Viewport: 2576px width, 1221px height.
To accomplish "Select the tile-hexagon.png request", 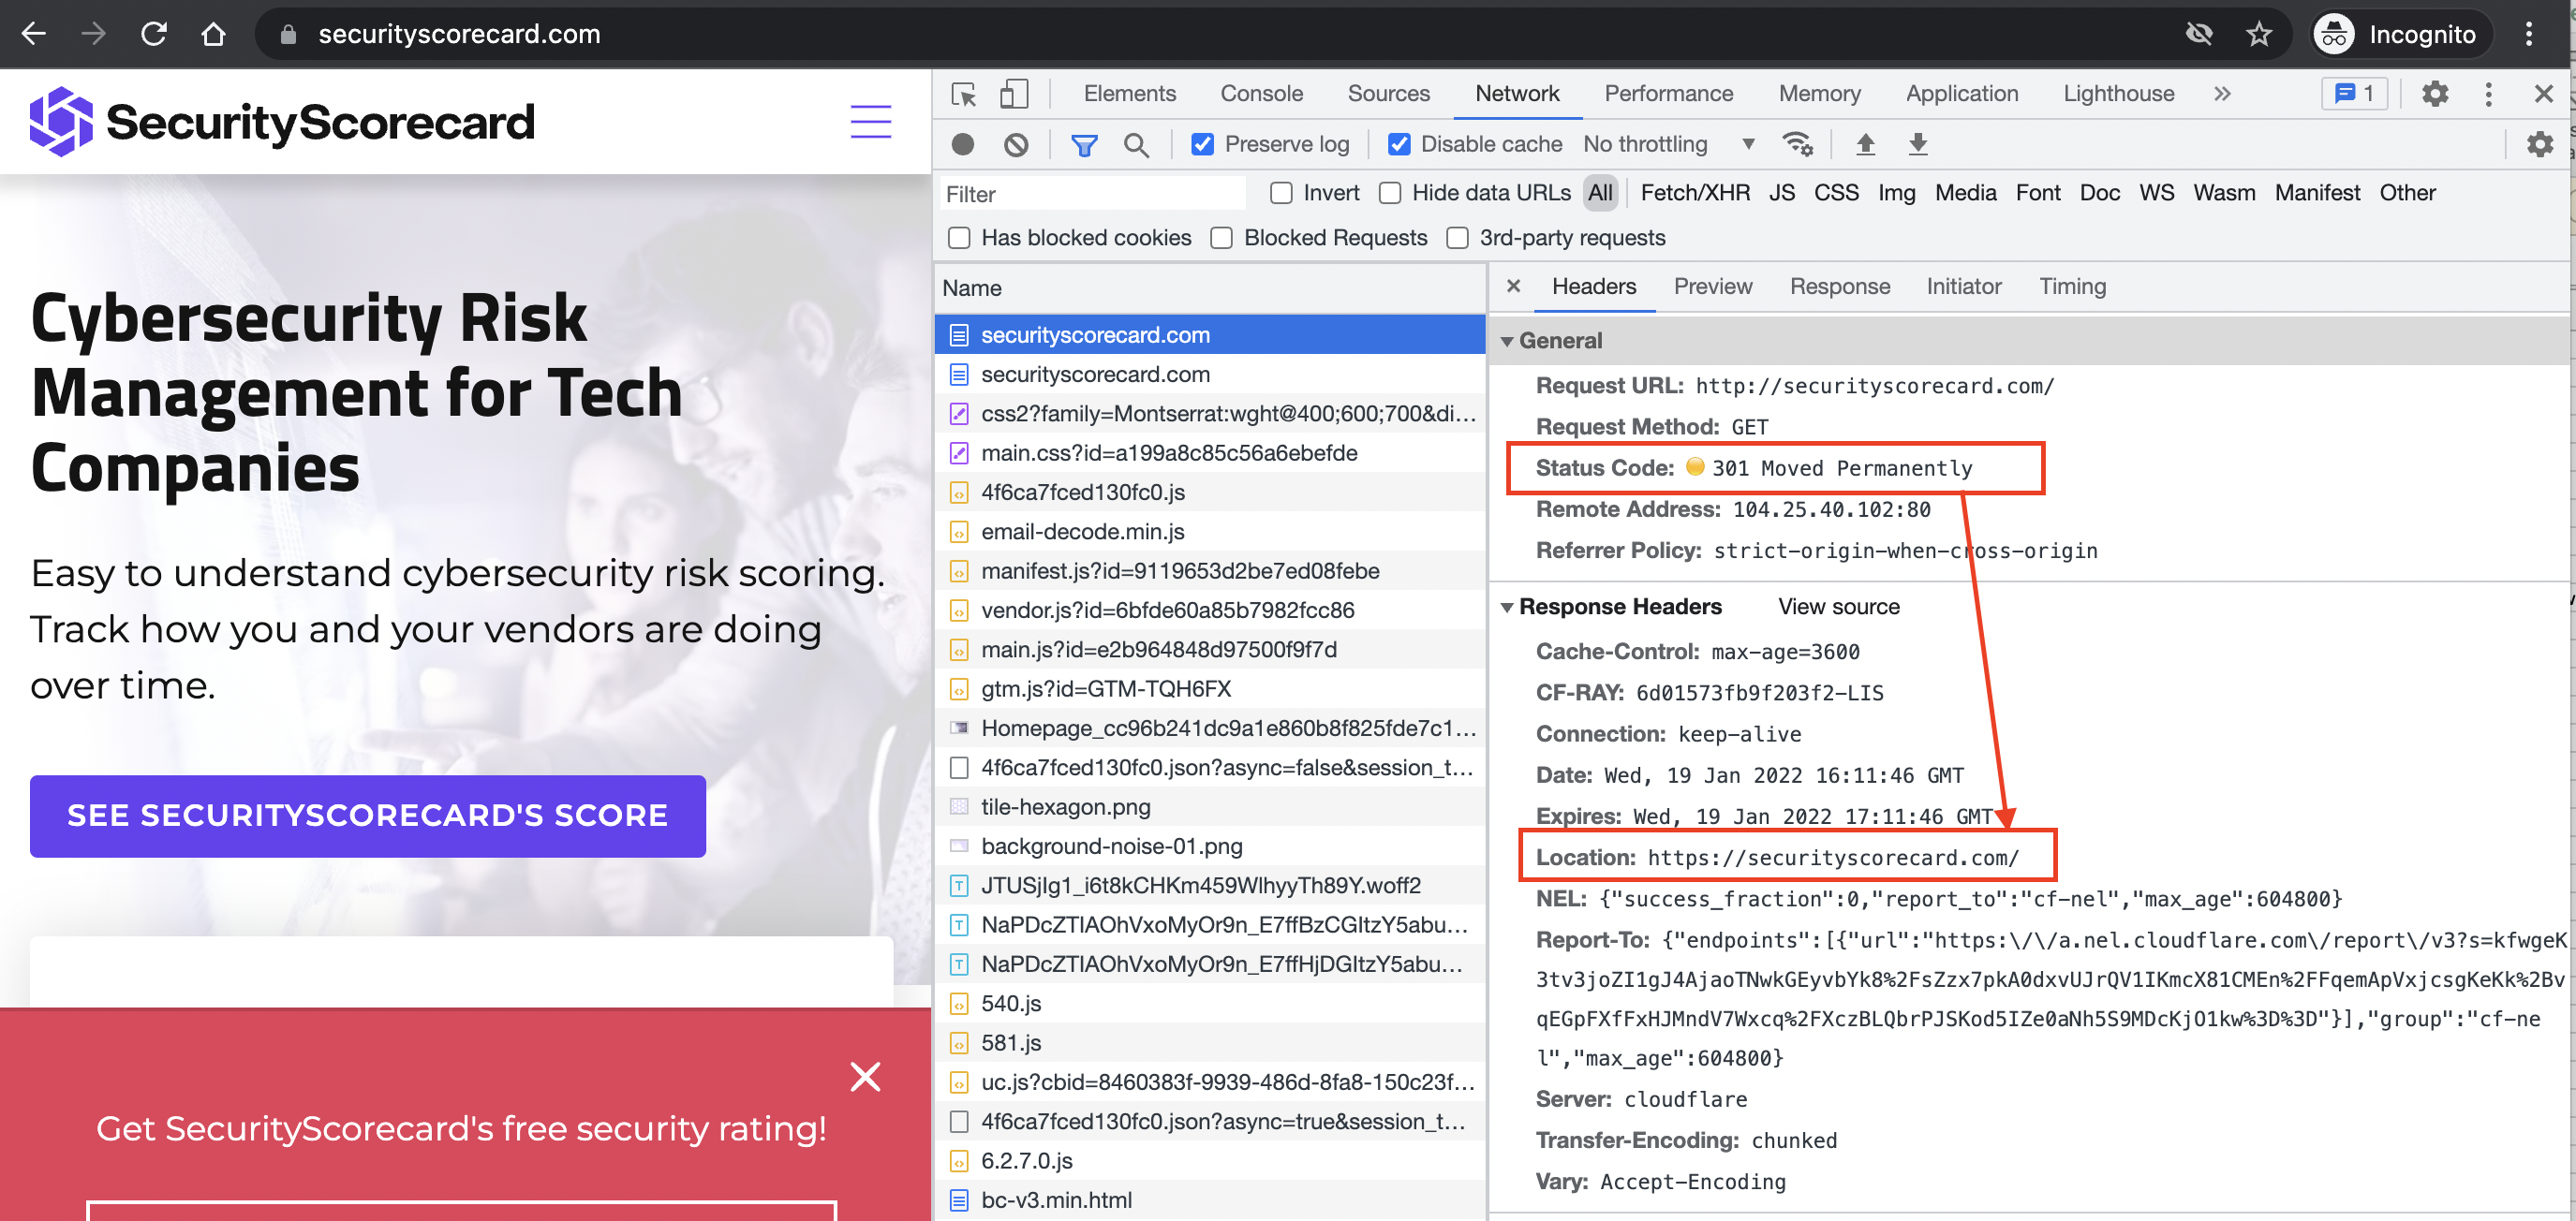I will (x=1210, y=806).
